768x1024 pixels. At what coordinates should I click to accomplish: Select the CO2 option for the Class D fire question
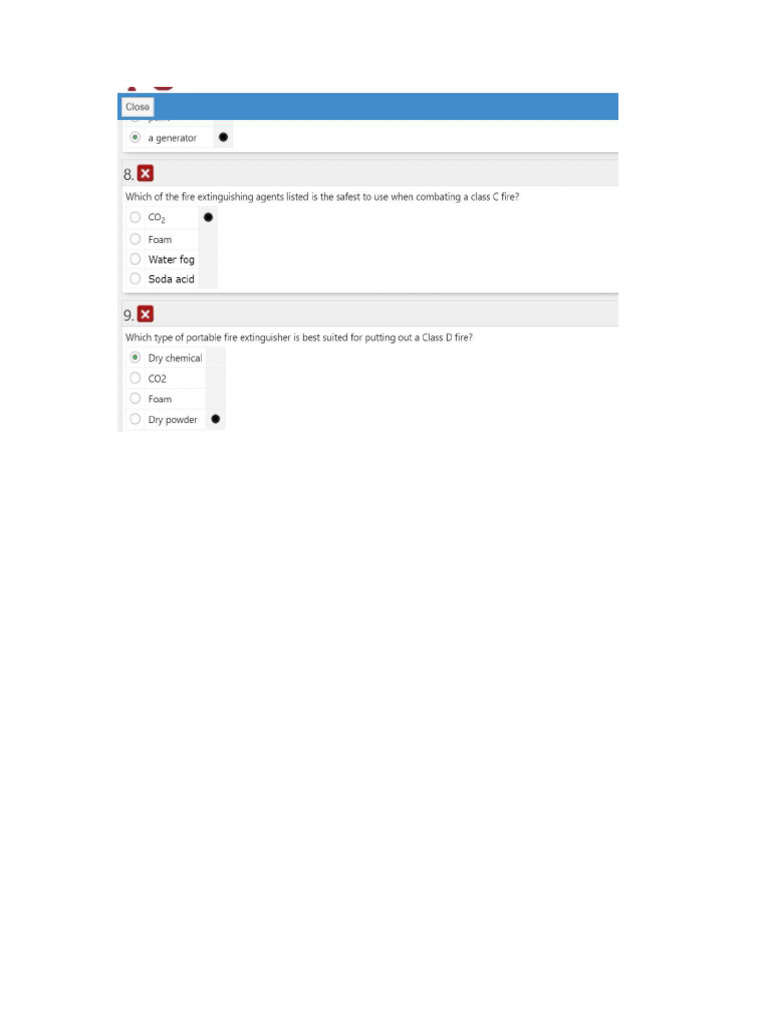coord(135,378)
